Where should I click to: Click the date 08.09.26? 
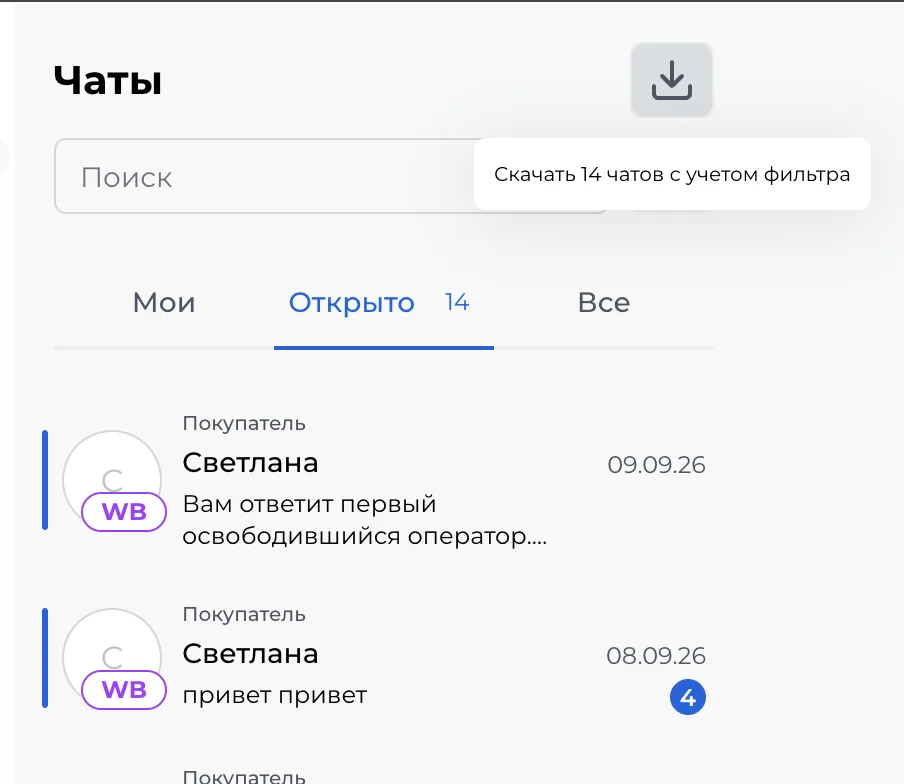[x=656, y=655]
